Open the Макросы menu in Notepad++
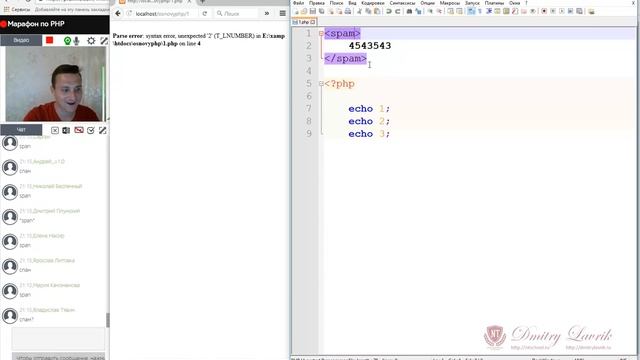The width and height of the screenshot is (640, 360). click(450, 3)
